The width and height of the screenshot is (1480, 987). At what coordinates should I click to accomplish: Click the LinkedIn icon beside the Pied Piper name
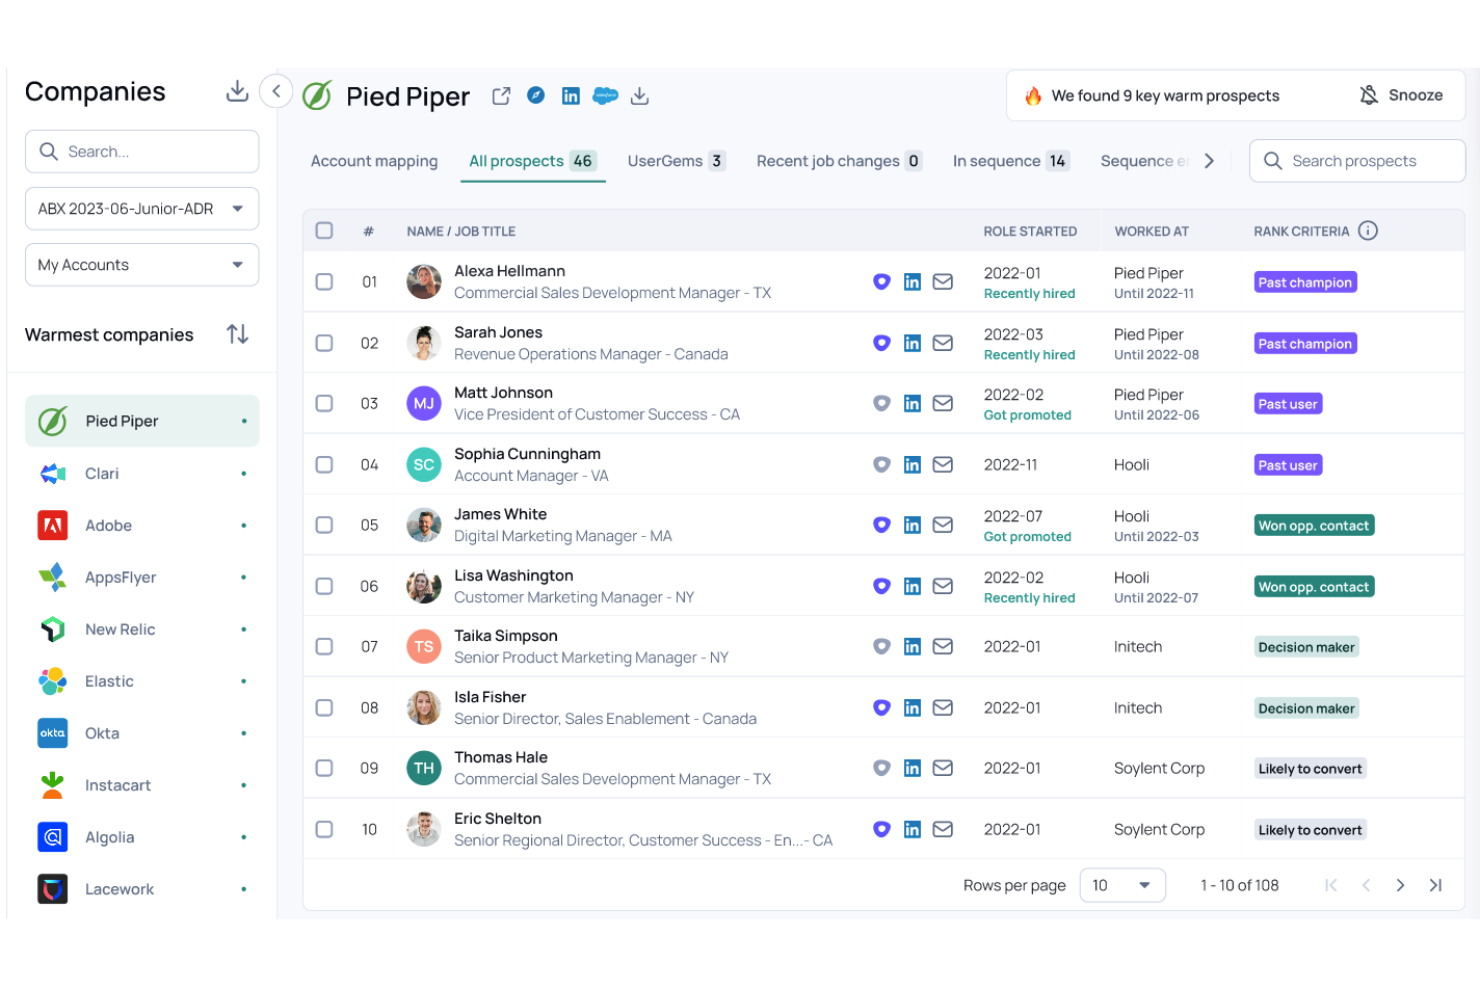[571, 95]
